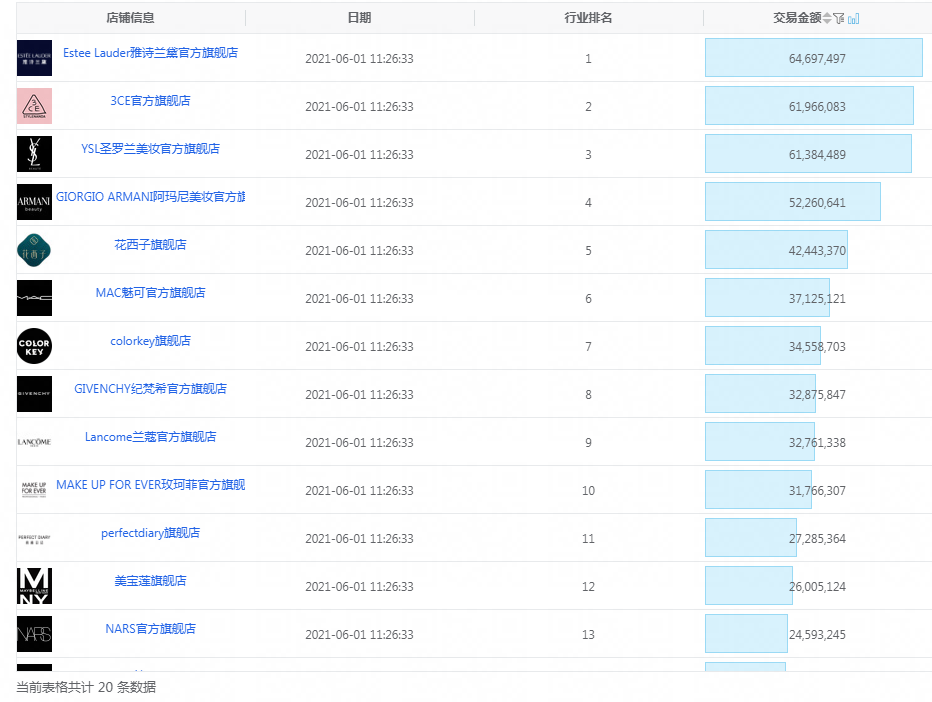Image resolution: width=932 pixels, height=702 pixels.
Task: Click the 行业排名 column header
Action: 588,18
